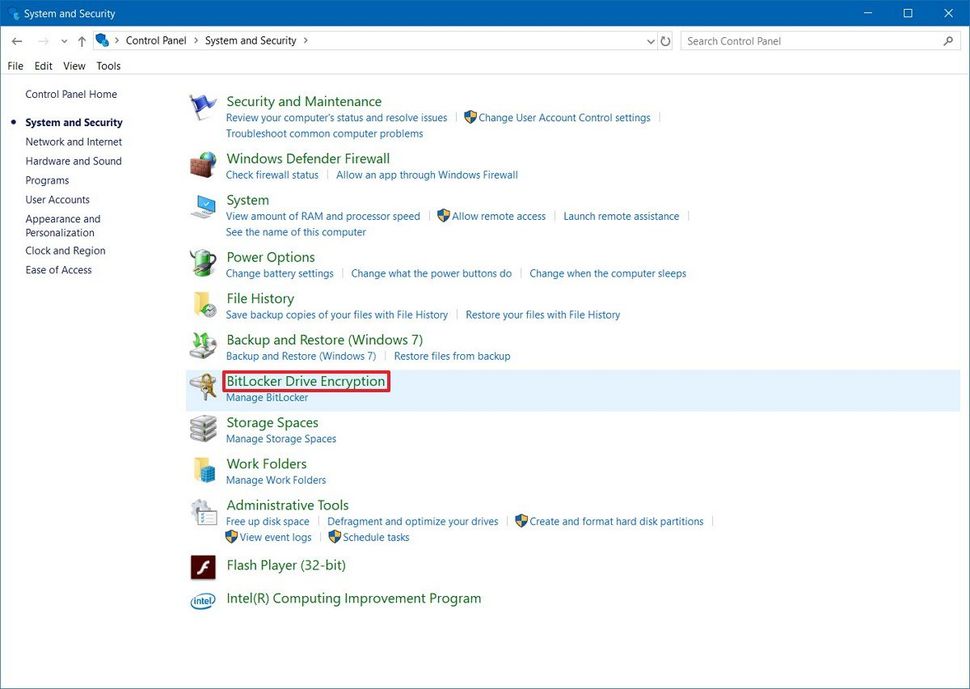
Task: Select Network and Internet in the sidebar
Action: (72, 141)
